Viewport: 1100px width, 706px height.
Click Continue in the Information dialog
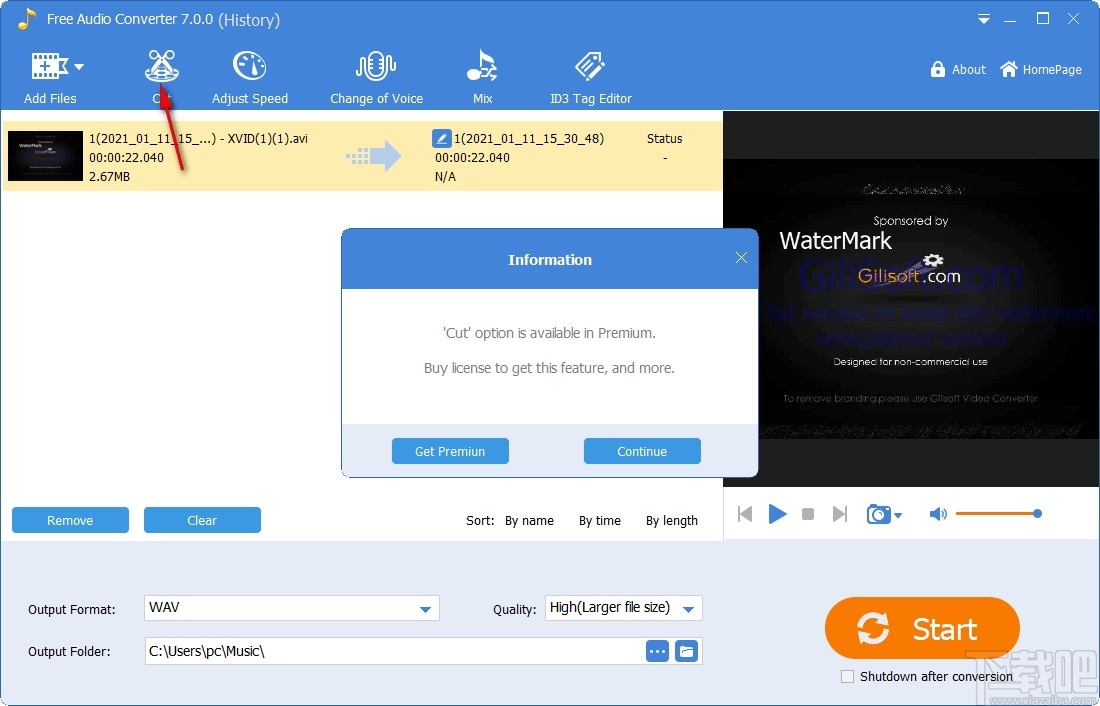642,451
